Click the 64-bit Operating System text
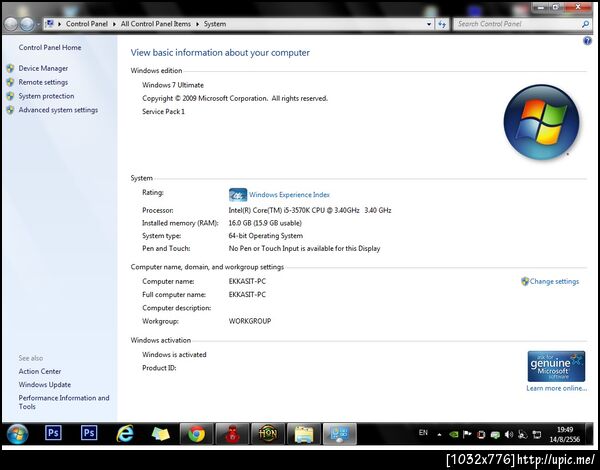This screenshot has width=600, height=470. tap(266, 236)
